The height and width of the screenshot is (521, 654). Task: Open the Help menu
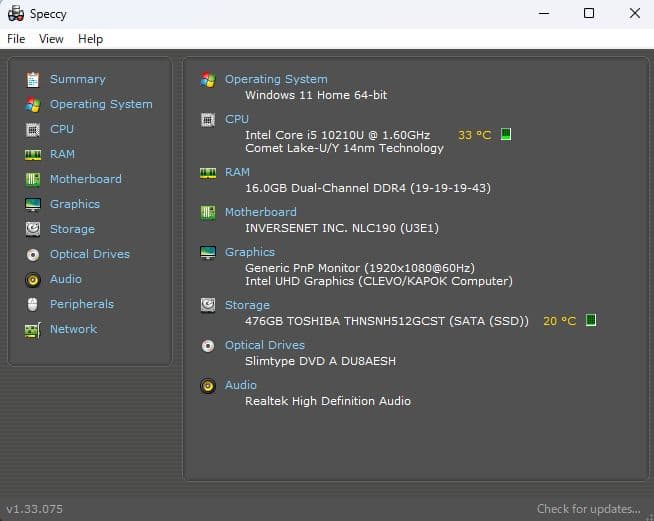(91, 39)
